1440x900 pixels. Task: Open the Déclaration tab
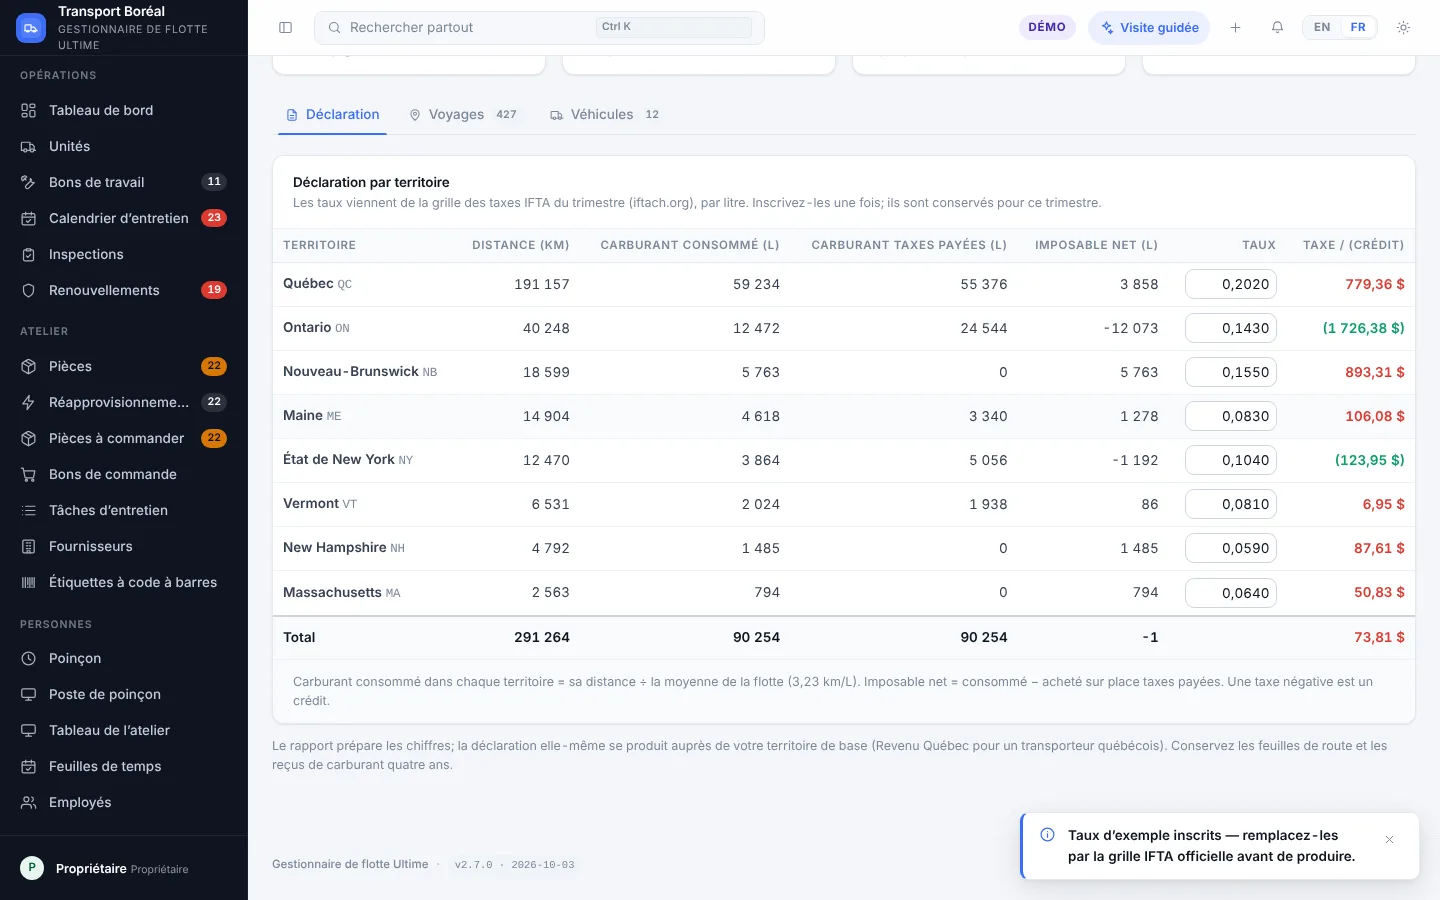pos(333,114)
